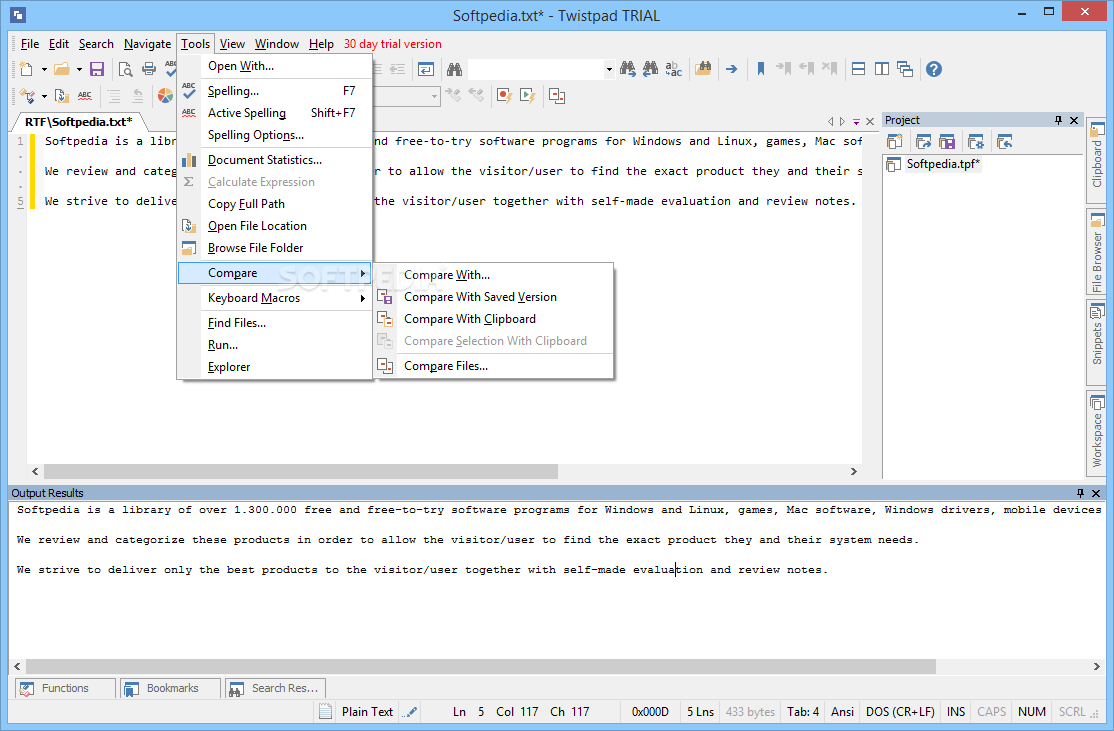Open the document tab list dropdown arrow
This screenshot has width=1114, height=731.
tap(856, 121)
